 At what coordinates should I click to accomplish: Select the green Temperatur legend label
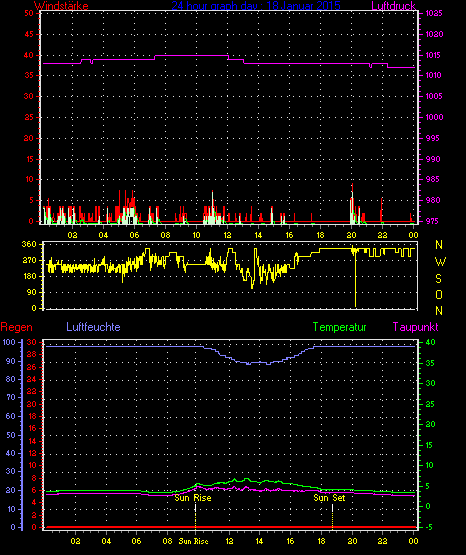coord(339,327)
